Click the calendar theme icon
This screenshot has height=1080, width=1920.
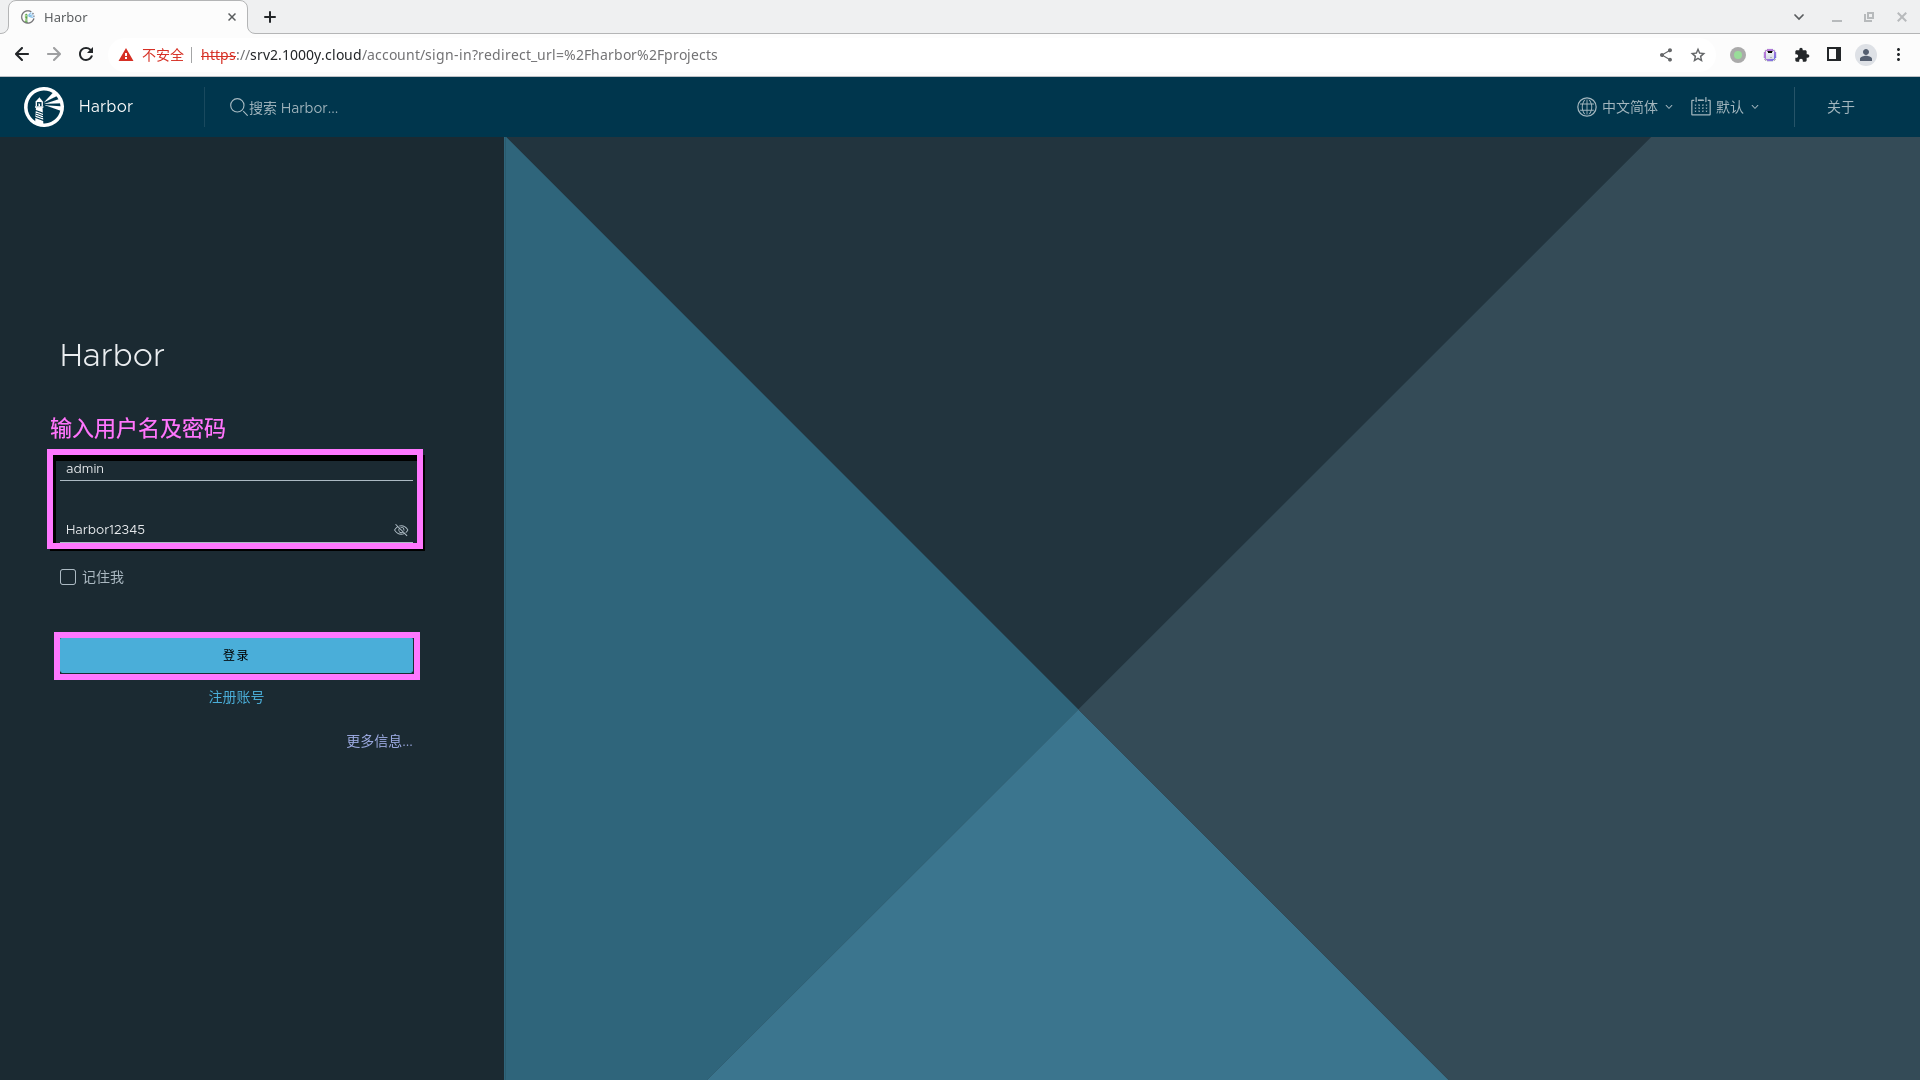[x=1700, y=107]
